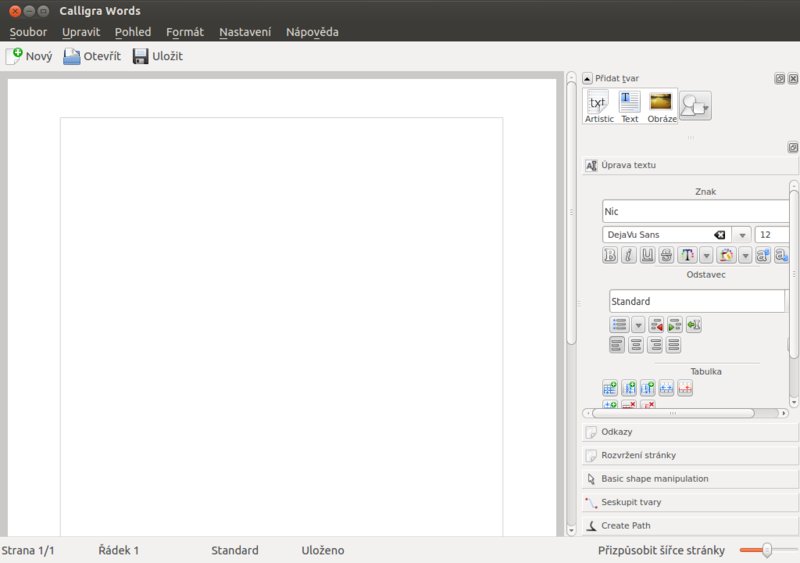Screen dimensions: 800x563
Task: Justify paragraph text alignment
Action: 674,345
